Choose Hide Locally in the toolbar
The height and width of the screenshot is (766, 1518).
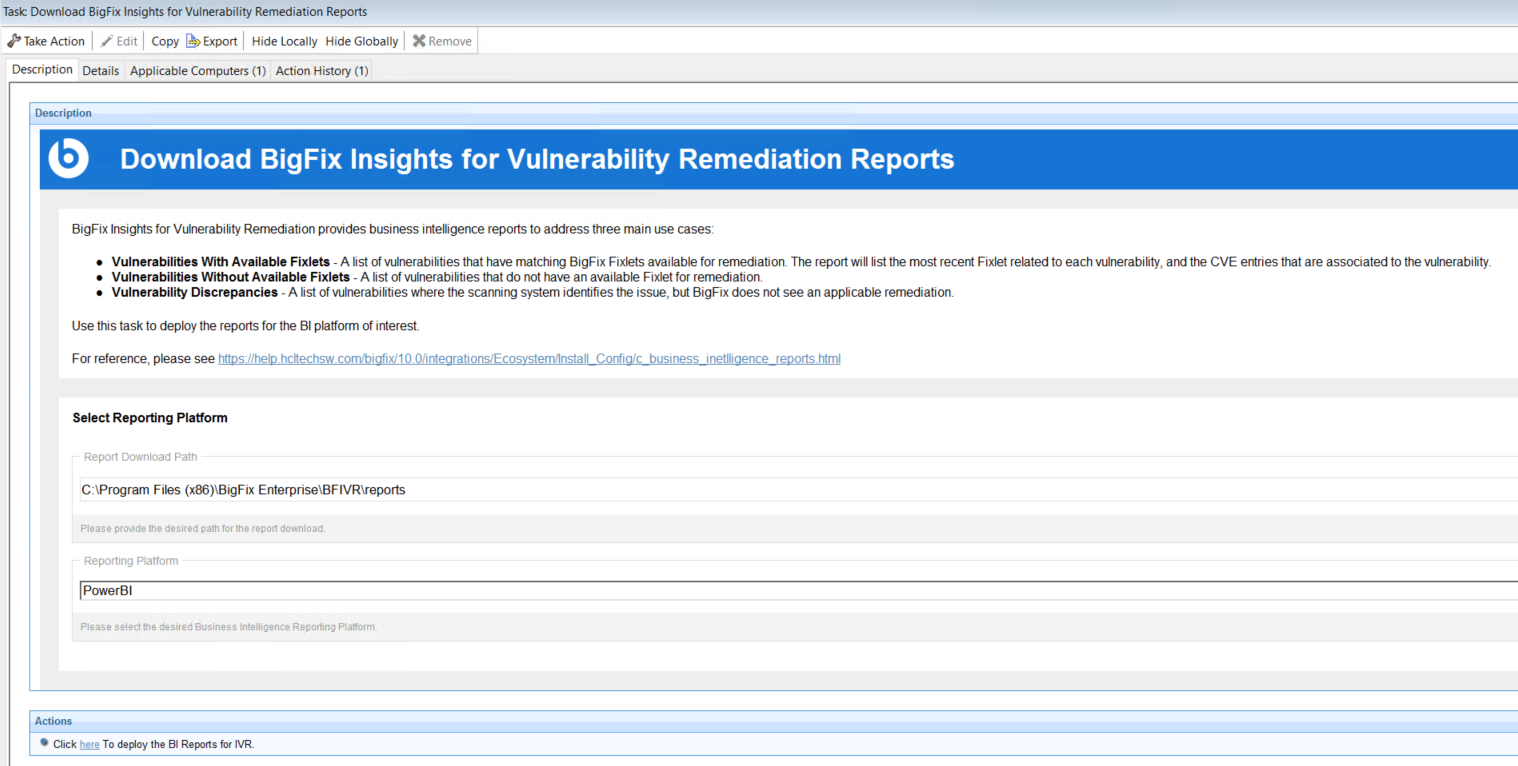(284, 41)
